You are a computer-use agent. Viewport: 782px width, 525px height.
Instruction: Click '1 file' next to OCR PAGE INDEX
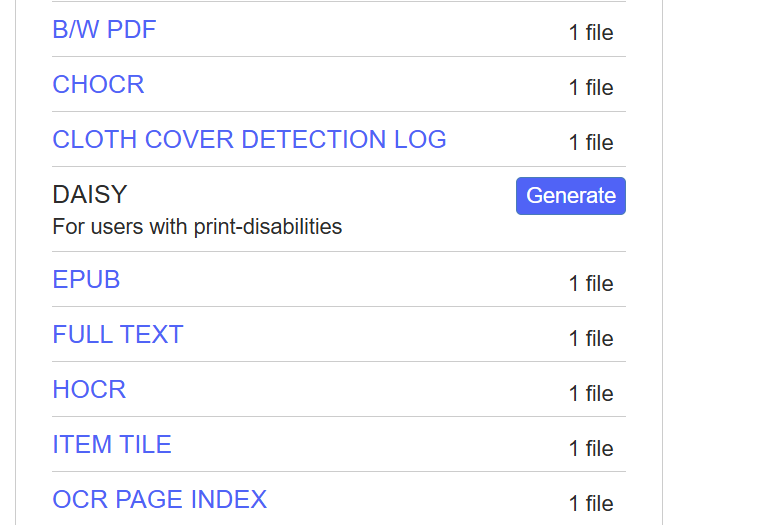pyautogui.click(x=590, y=504)
